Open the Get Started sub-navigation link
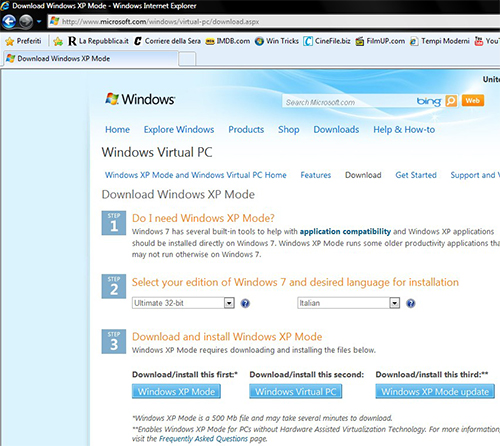 416,175
